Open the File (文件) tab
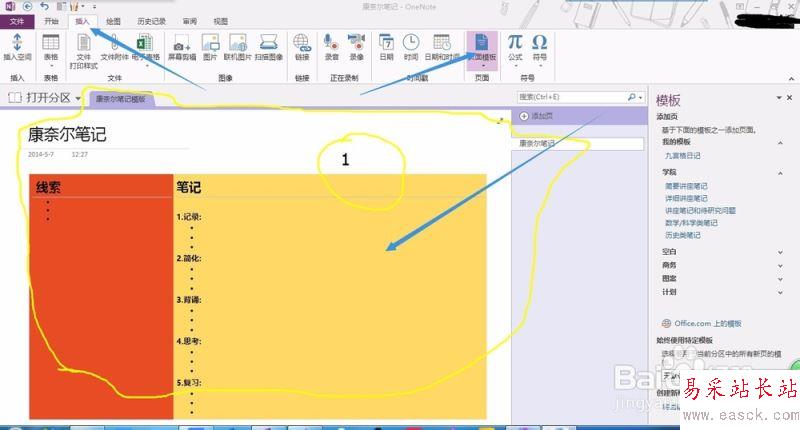 (17, 21)
